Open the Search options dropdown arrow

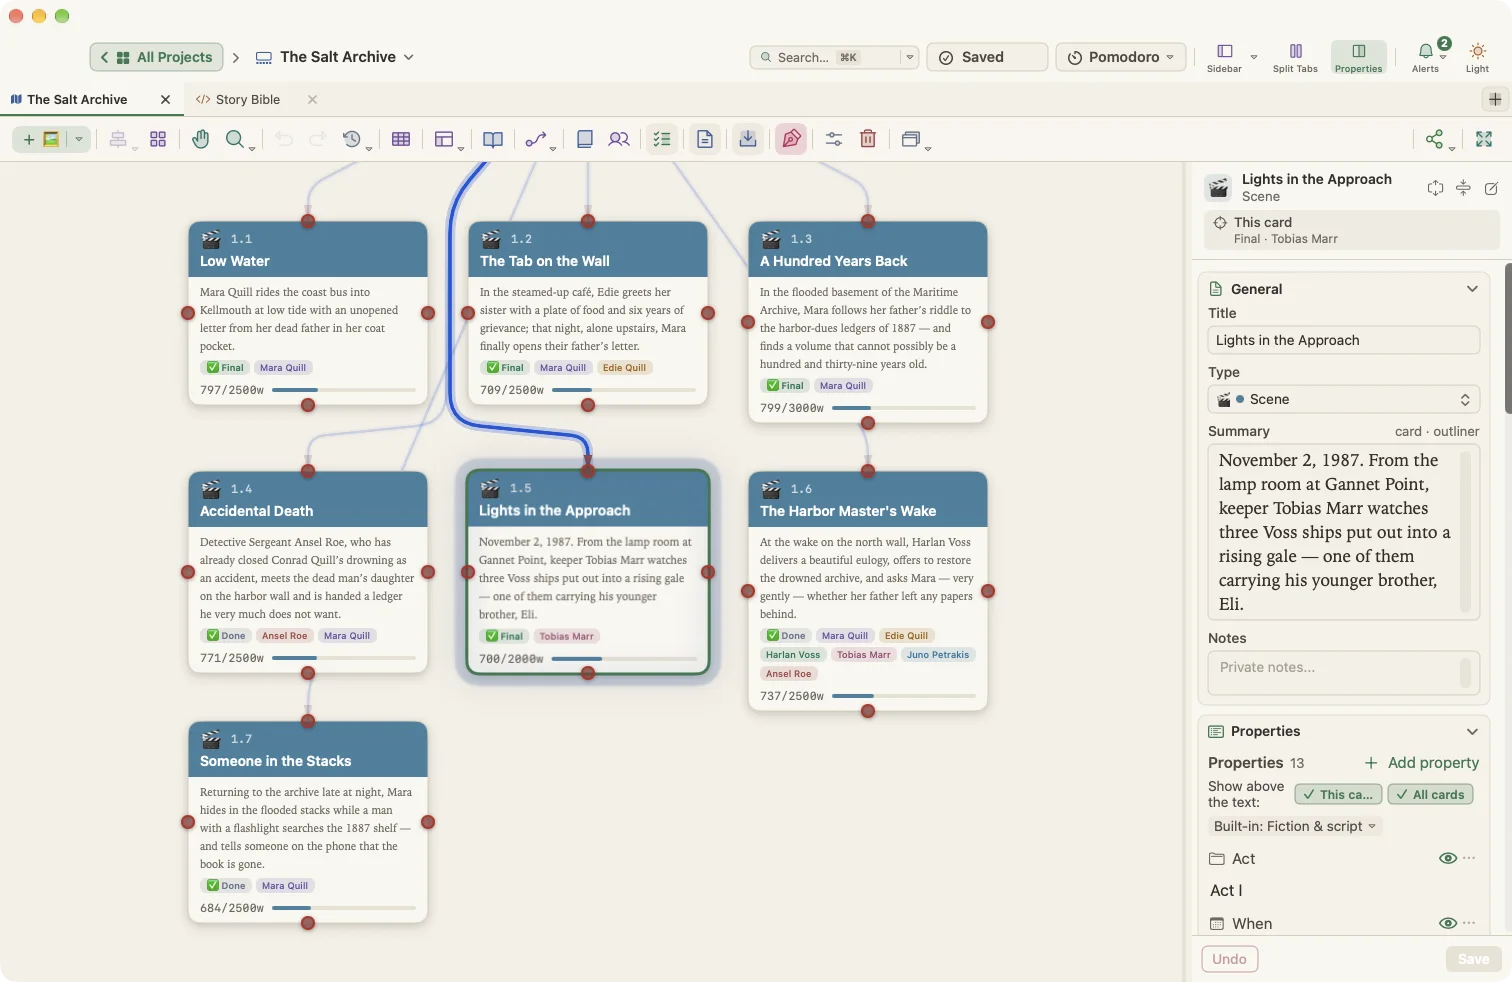click(x=910, y=57)
